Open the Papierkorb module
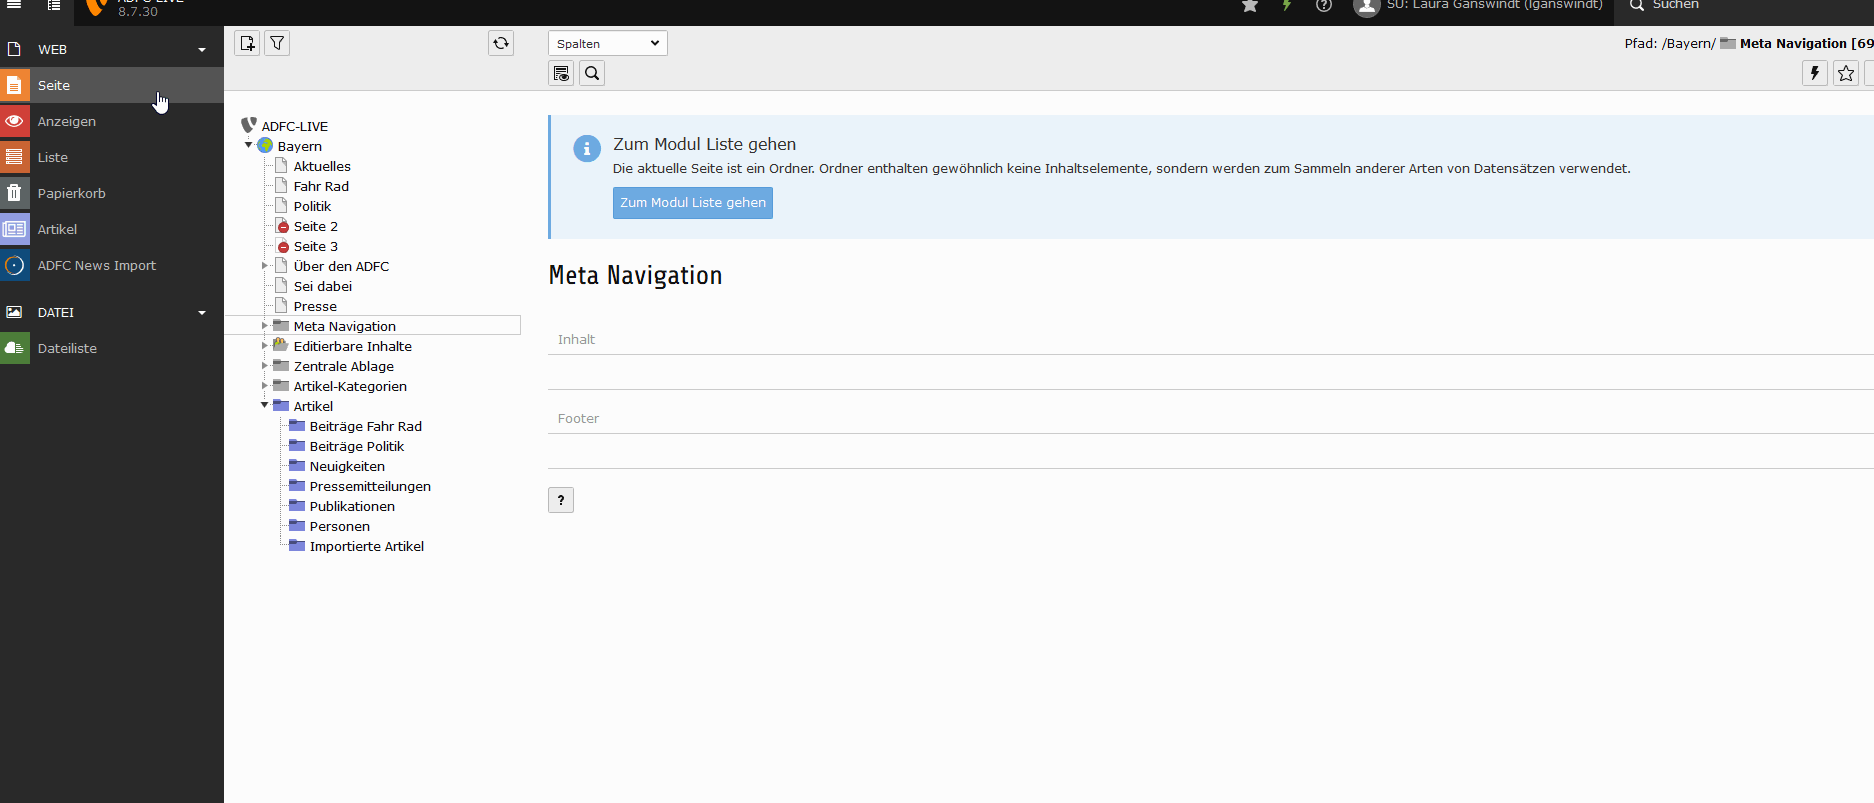The width and height of the screenshot is (1874, 803). (x=71, y=193)
